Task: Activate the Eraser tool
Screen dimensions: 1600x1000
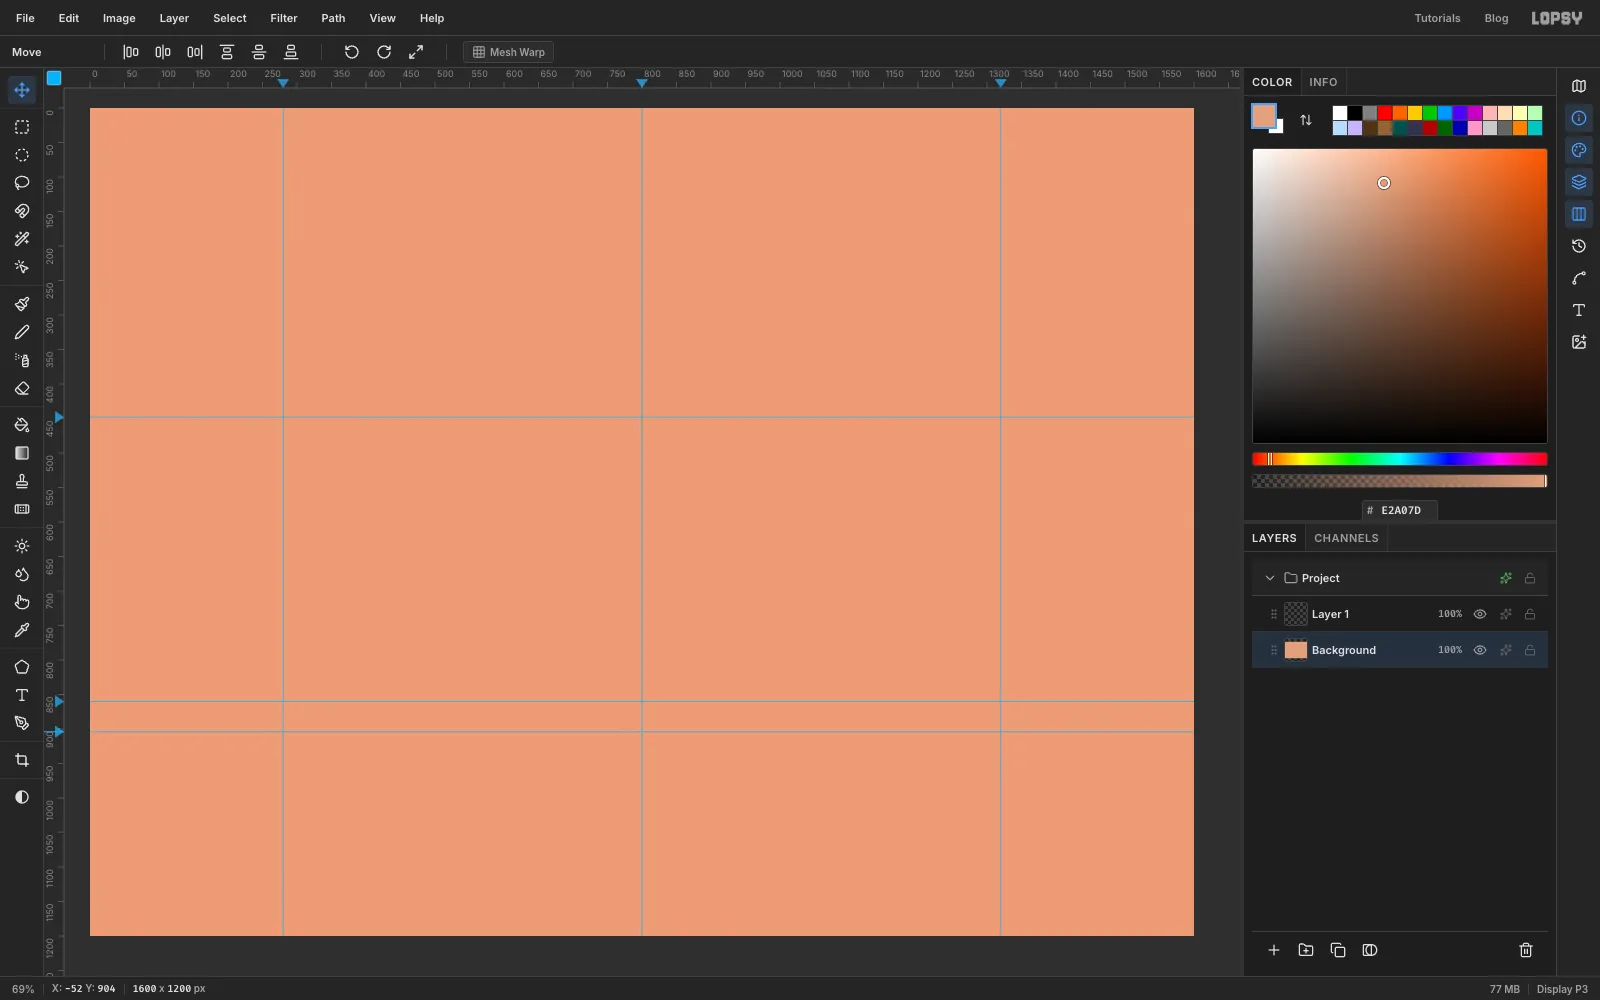Action: pyautogui.click(x=22, y=388)
